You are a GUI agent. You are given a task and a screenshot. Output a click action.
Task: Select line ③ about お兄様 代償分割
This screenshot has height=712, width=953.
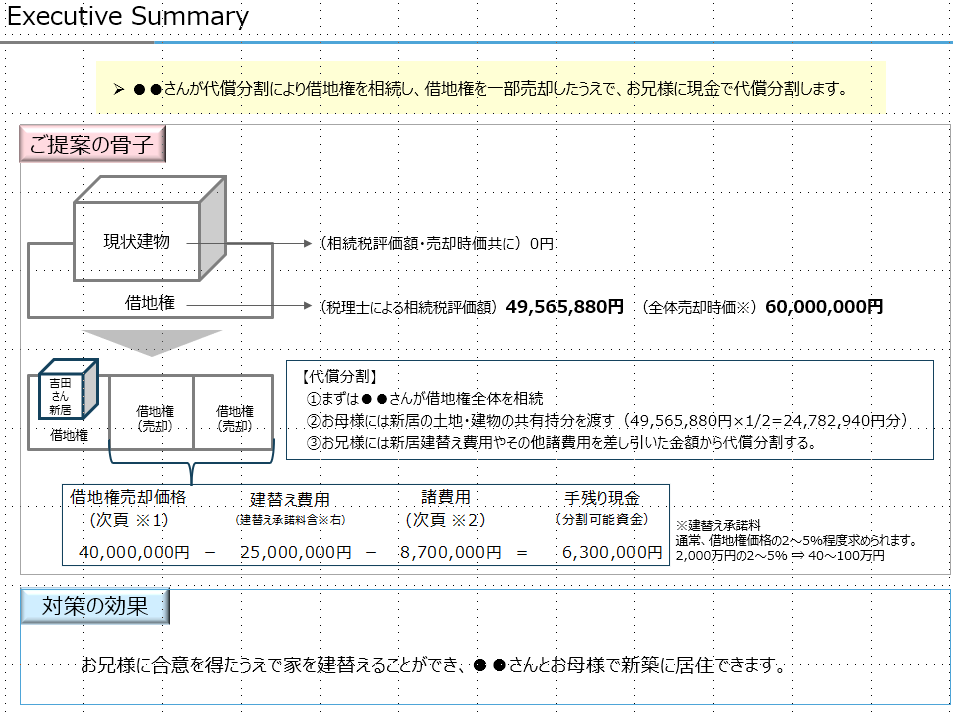coord(561,443)
